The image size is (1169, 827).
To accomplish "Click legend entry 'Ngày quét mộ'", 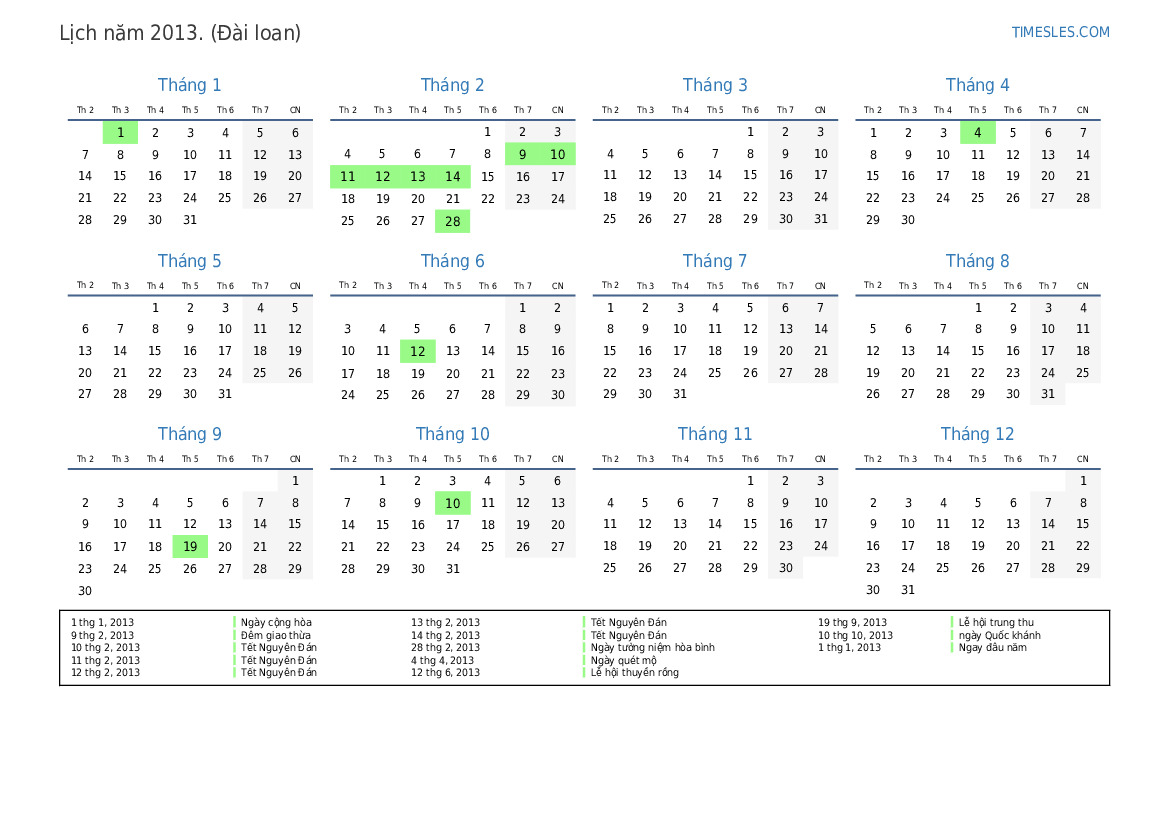I will 623,661.
